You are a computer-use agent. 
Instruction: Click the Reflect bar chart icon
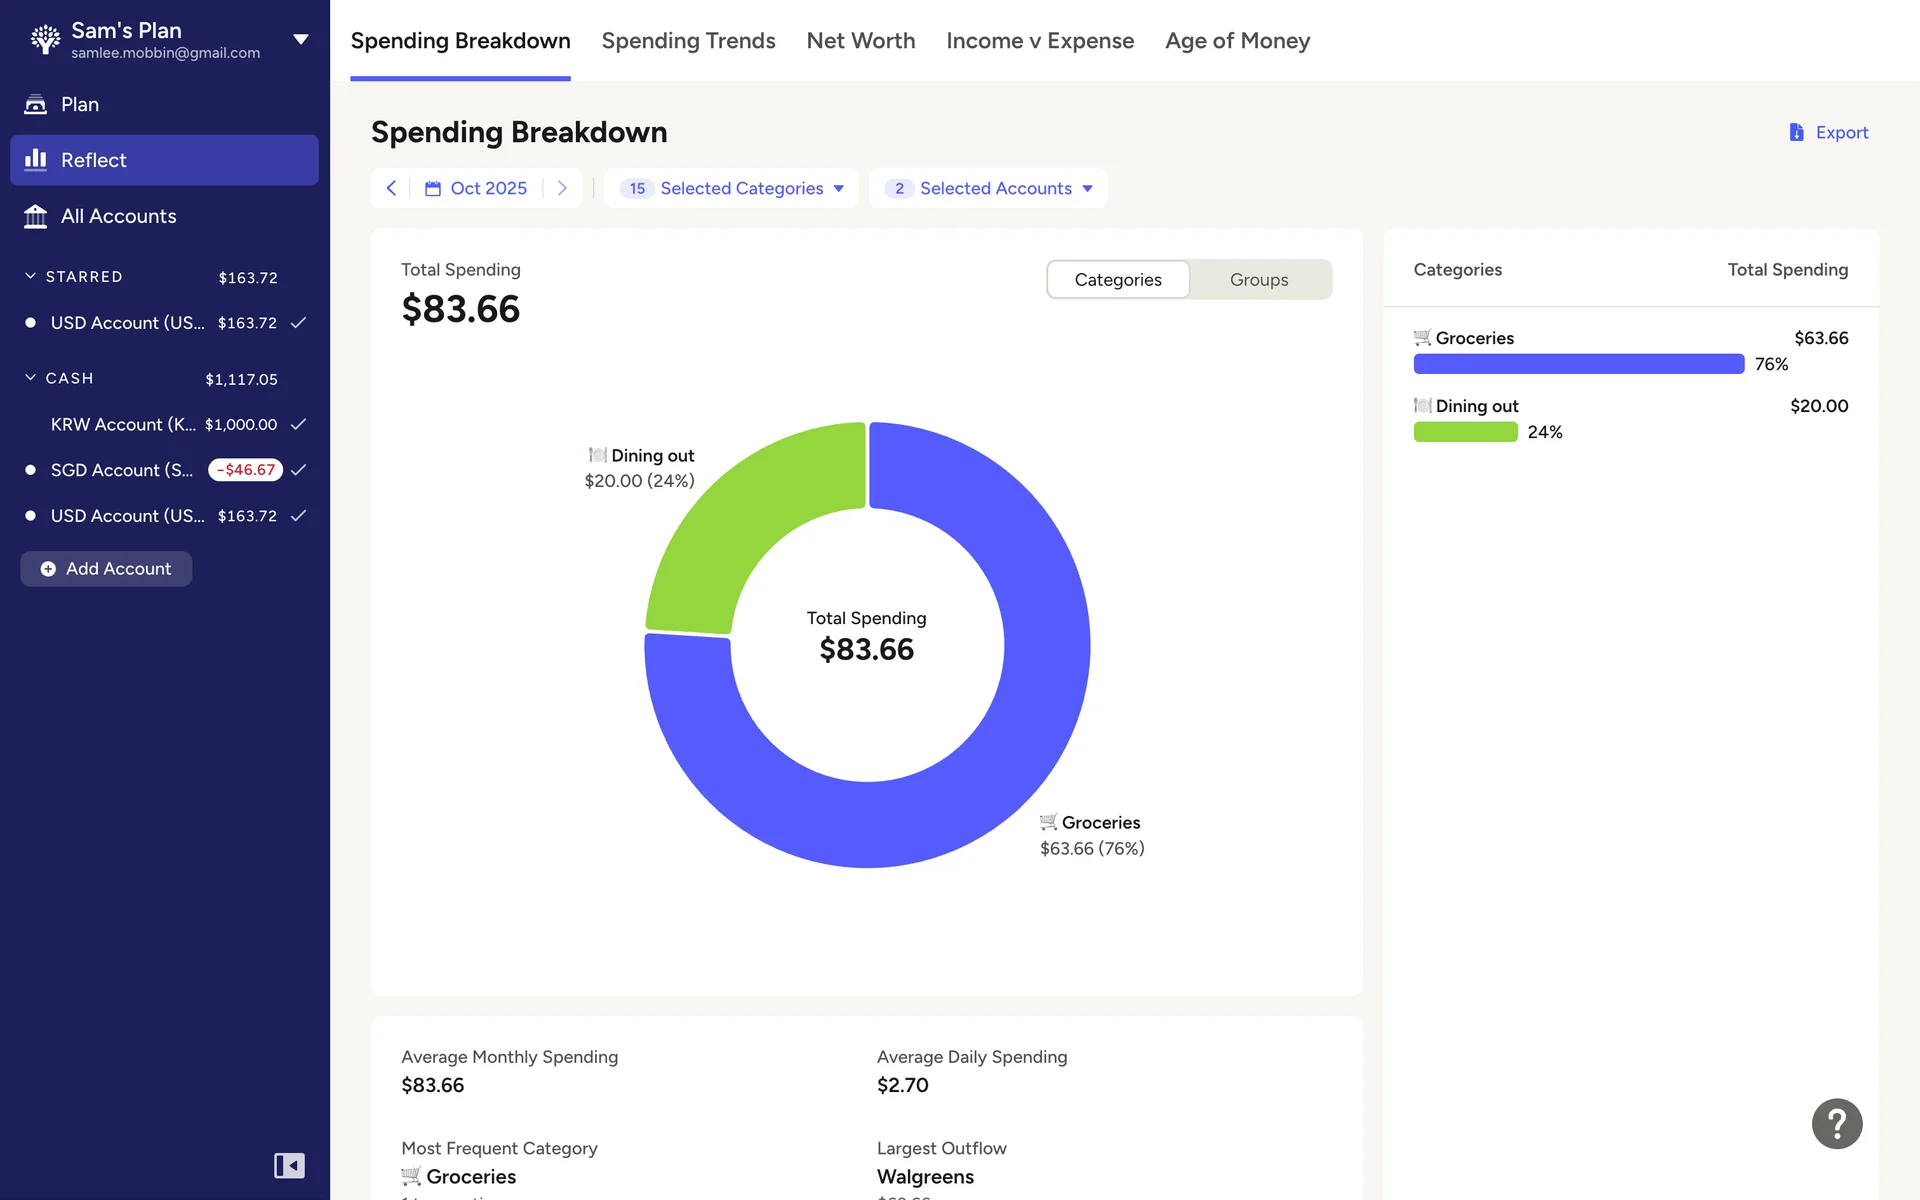point(36,160)
